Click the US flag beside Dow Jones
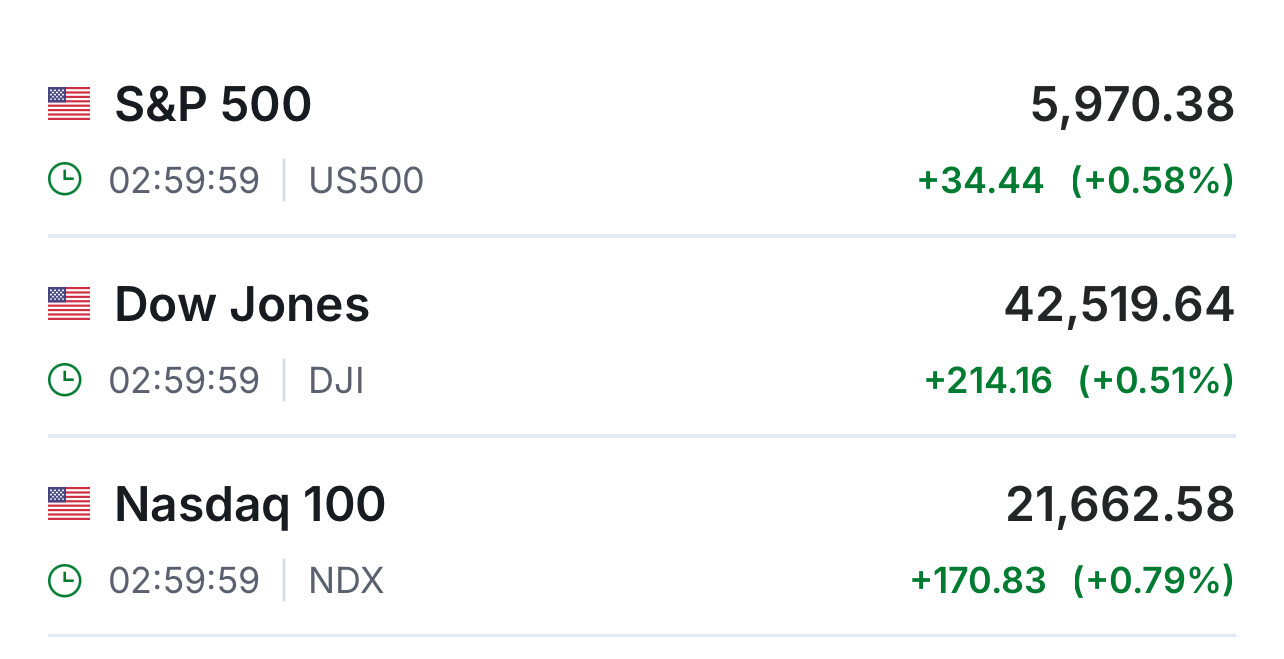 (69, 304)
